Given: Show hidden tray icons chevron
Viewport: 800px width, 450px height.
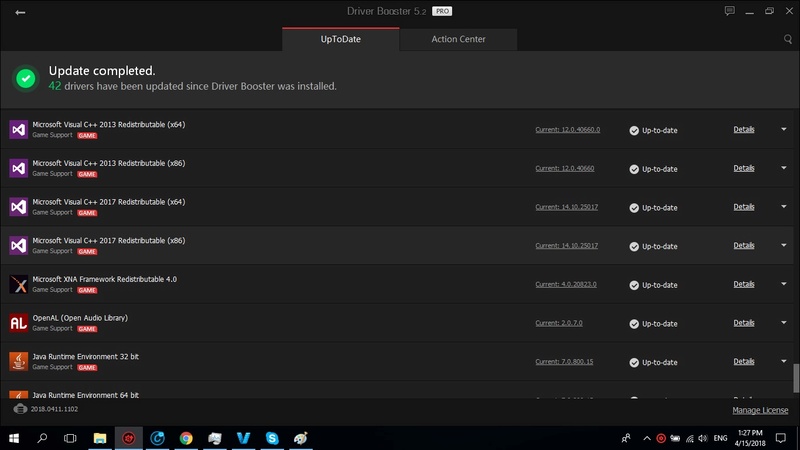Looking at the screenshot, I should (x=646, y=438).
